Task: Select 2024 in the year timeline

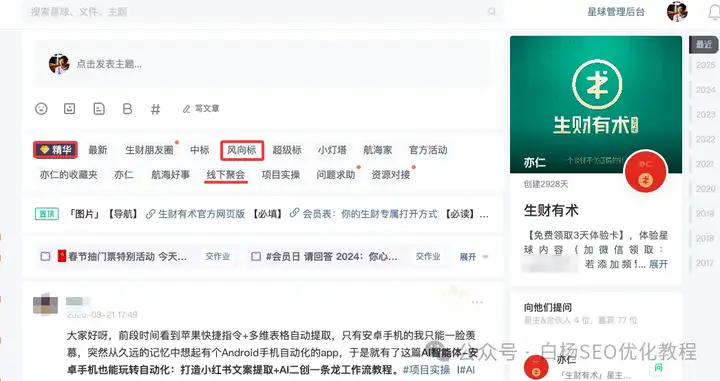Action: point(705,90)
